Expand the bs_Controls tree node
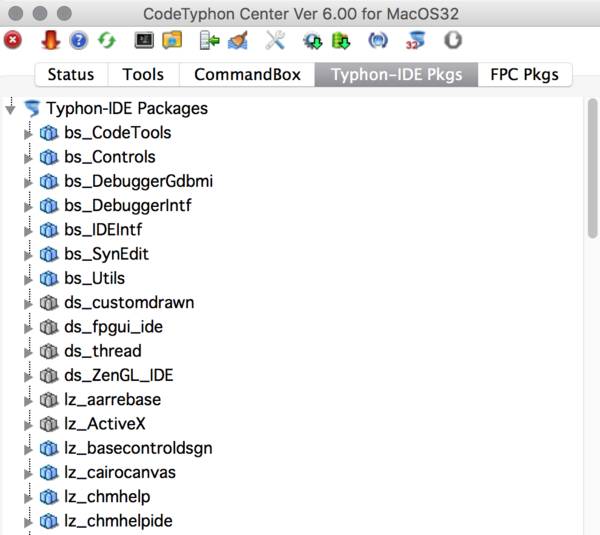The height and width of the screenshot is (535, 600). point(28,158)
